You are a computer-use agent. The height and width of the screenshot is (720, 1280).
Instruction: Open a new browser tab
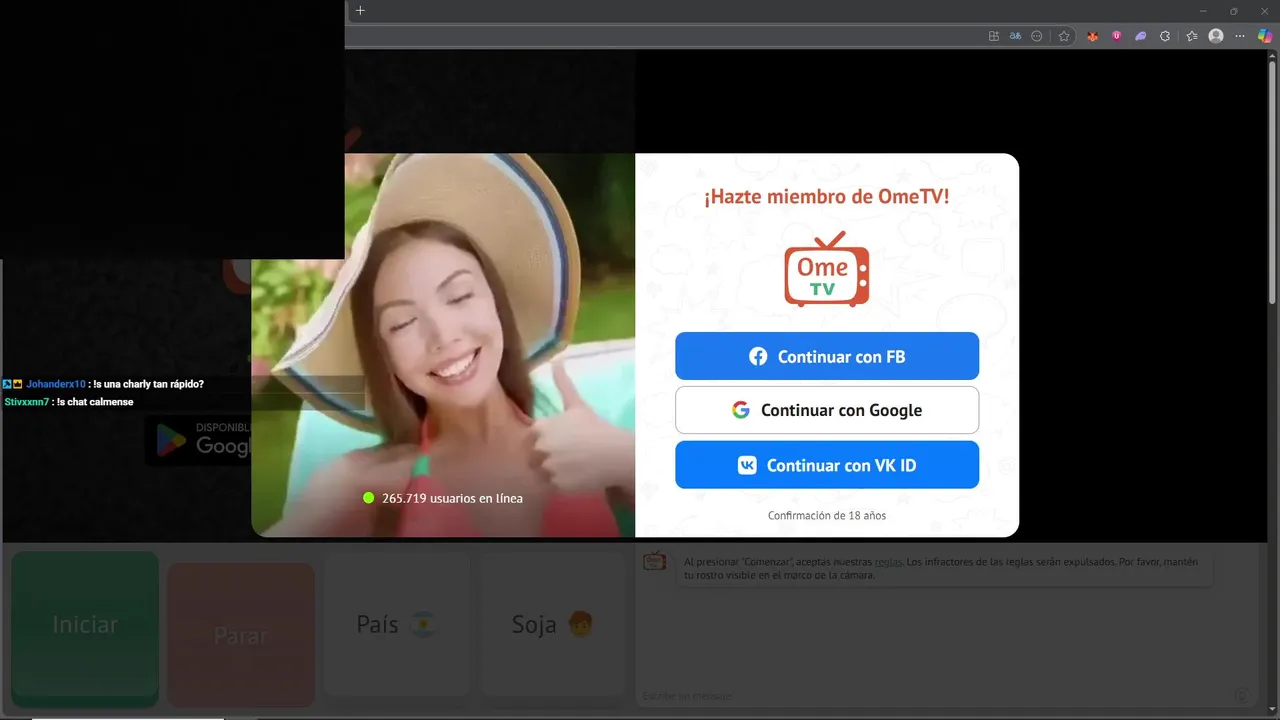coord(361,10)
